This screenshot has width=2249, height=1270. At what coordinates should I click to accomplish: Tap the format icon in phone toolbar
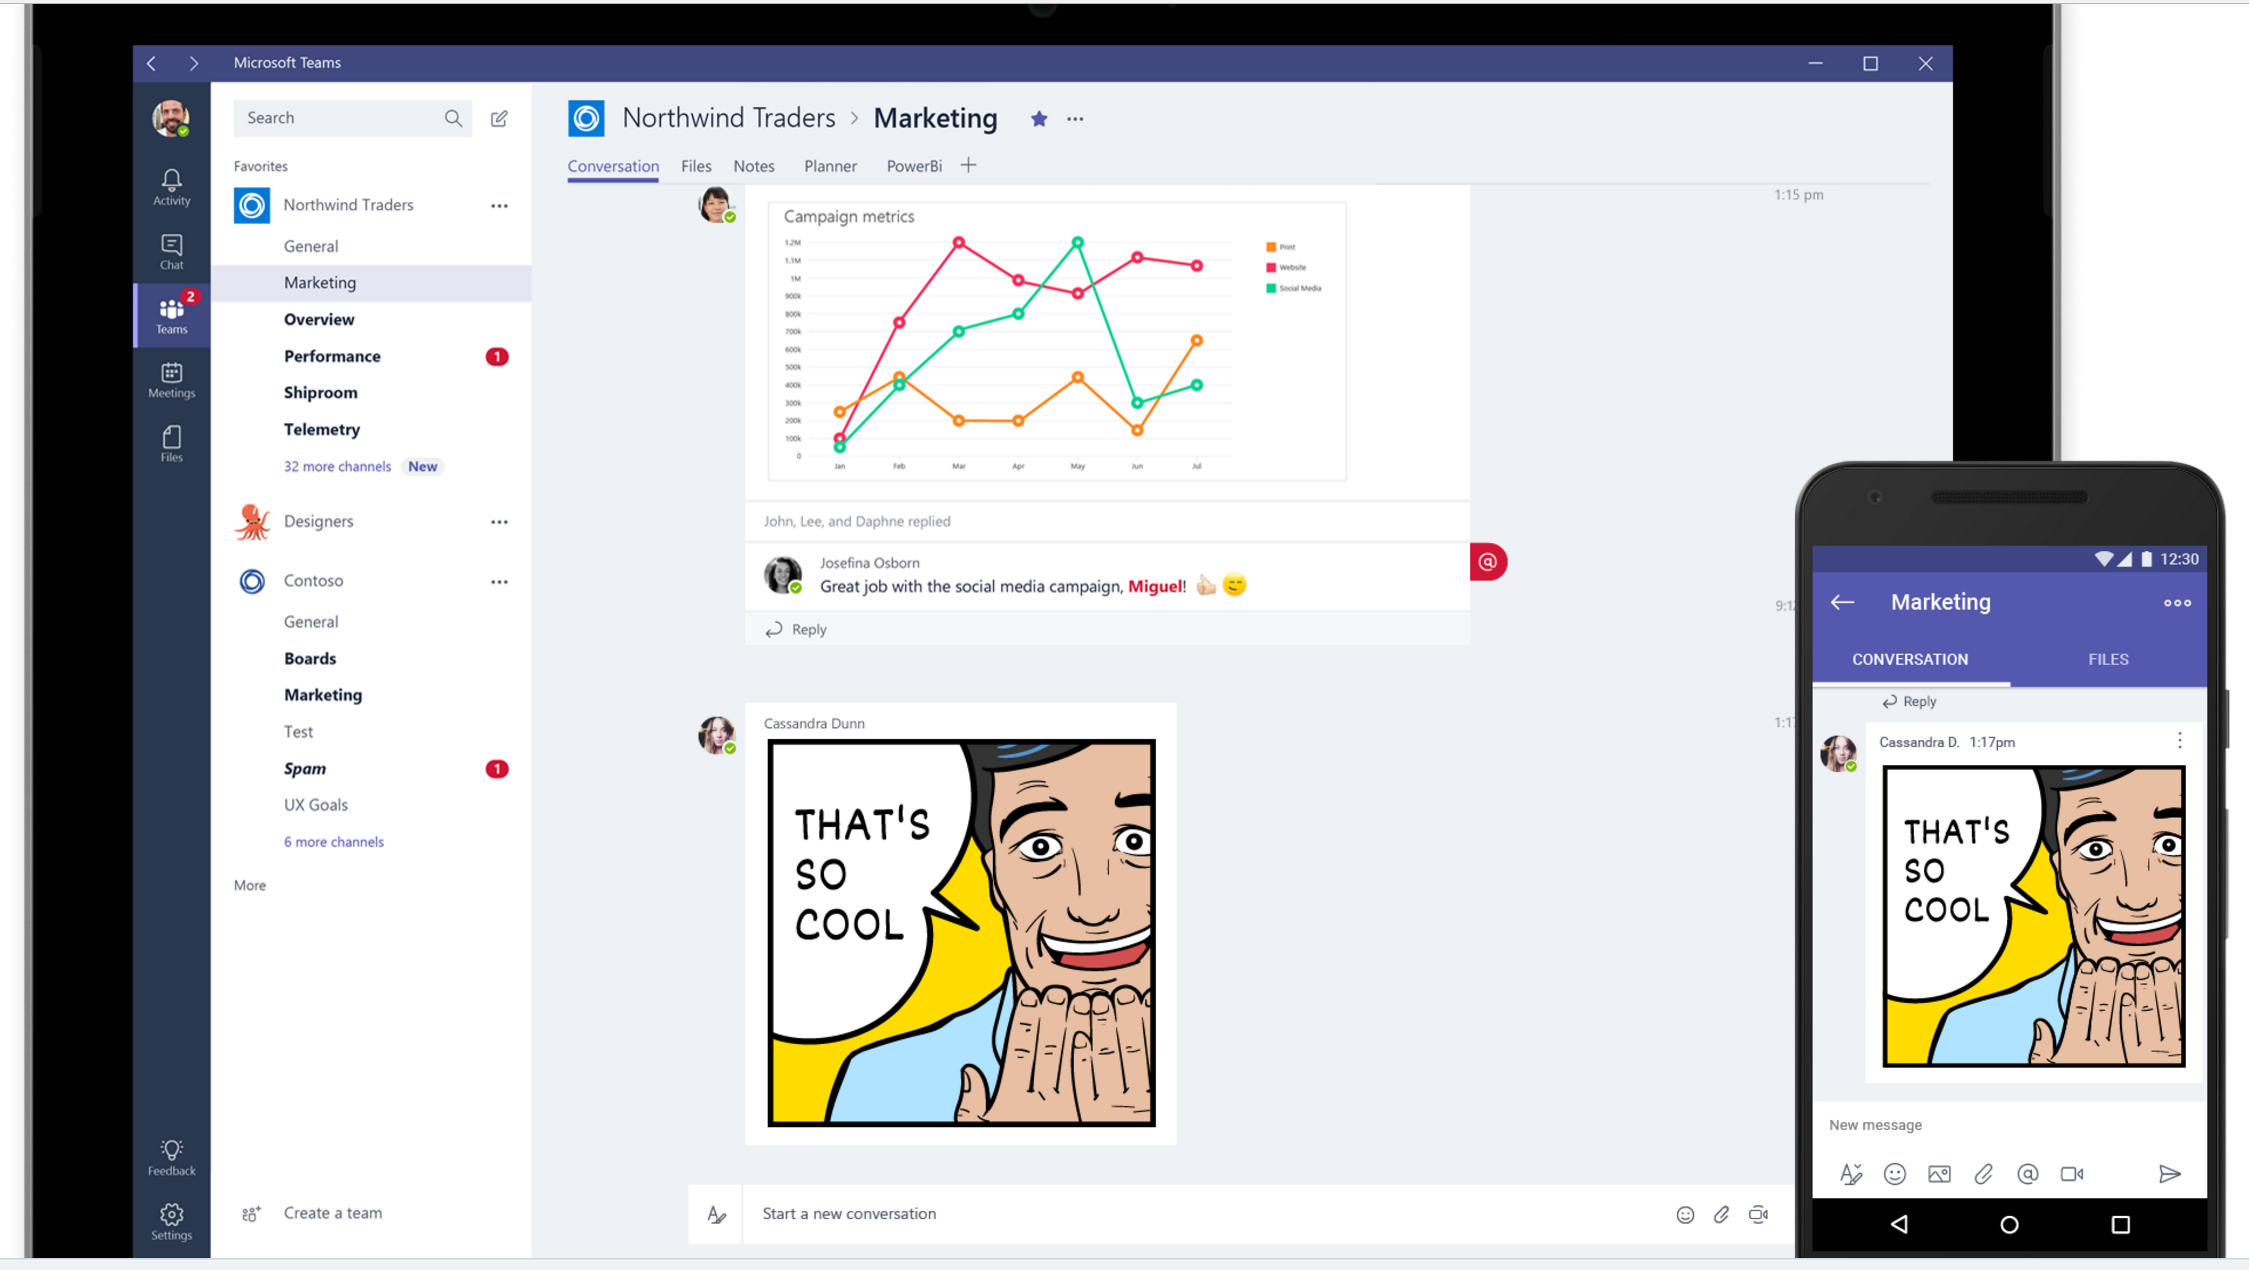(1850, 1174)
